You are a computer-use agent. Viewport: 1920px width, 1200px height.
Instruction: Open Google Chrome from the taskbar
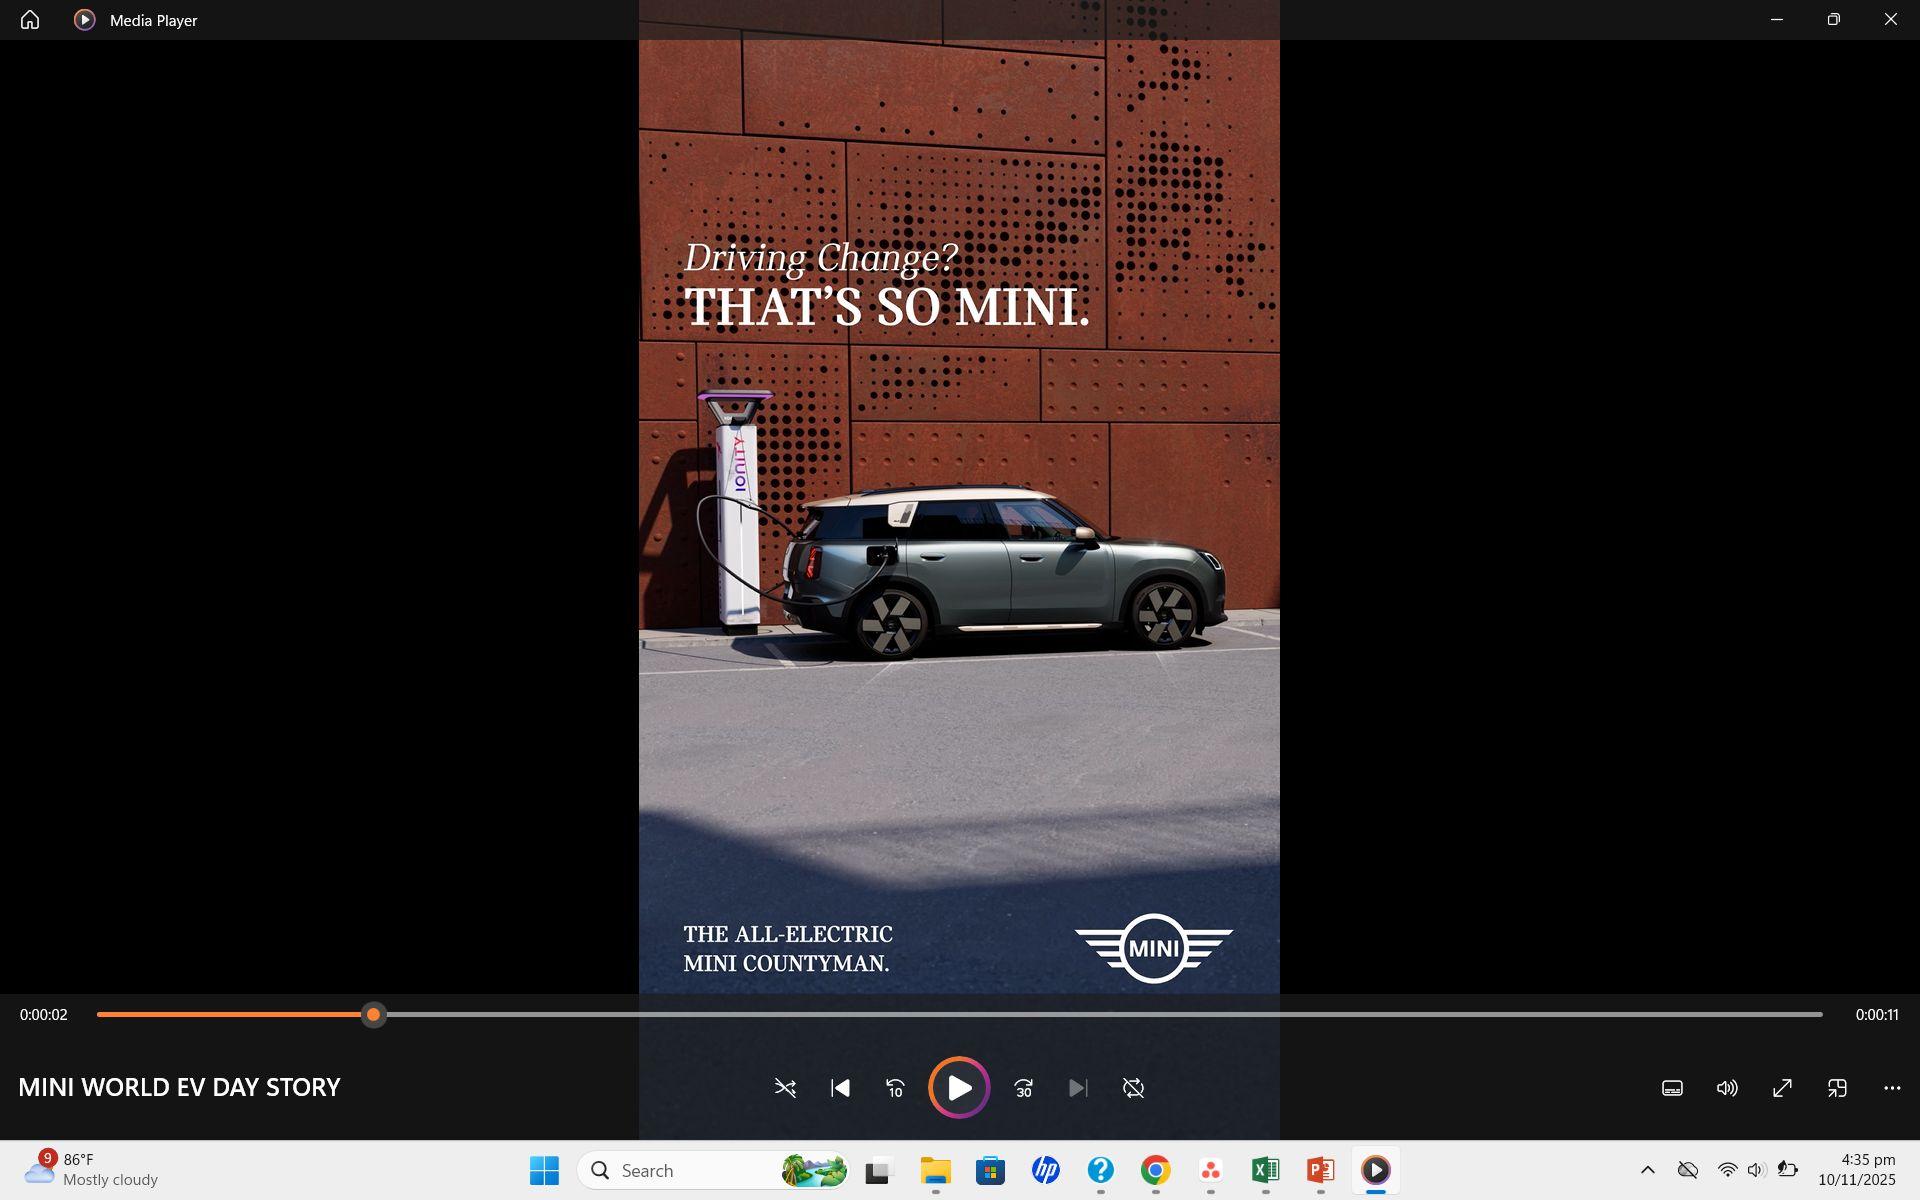pos(1155,1170)
